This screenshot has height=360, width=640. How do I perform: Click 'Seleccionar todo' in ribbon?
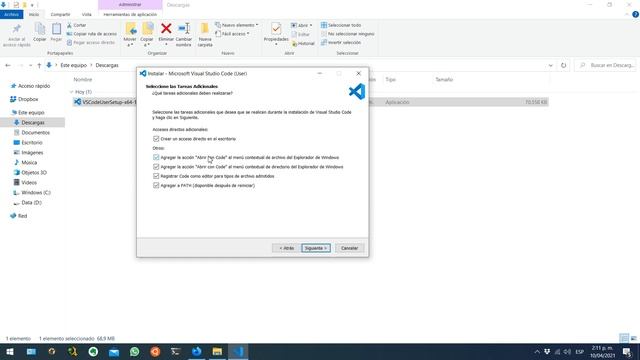point(341,25)
